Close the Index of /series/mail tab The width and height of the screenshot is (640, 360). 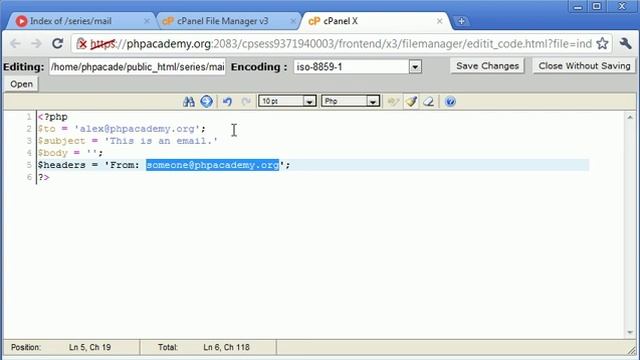147,21
